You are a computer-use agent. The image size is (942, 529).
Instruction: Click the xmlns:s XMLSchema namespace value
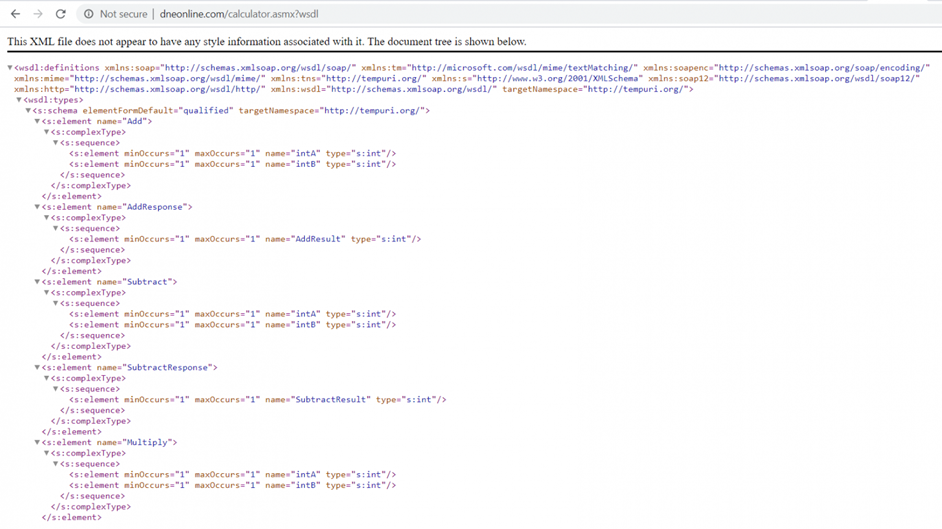pyautogui.click(x=559, y=79)
